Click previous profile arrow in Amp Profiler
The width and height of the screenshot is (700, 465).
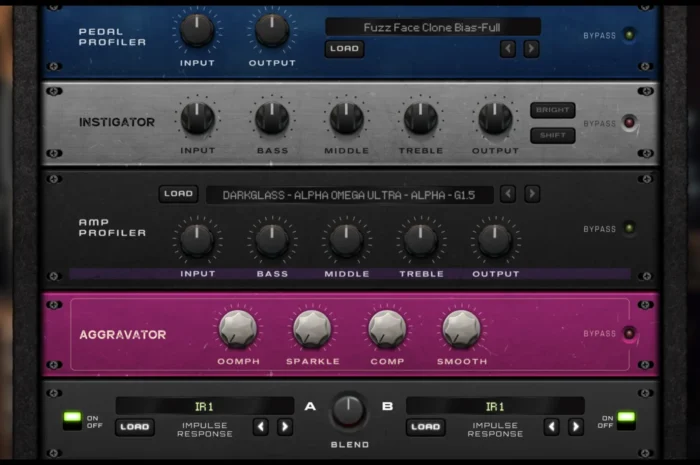tap(508, 194)
